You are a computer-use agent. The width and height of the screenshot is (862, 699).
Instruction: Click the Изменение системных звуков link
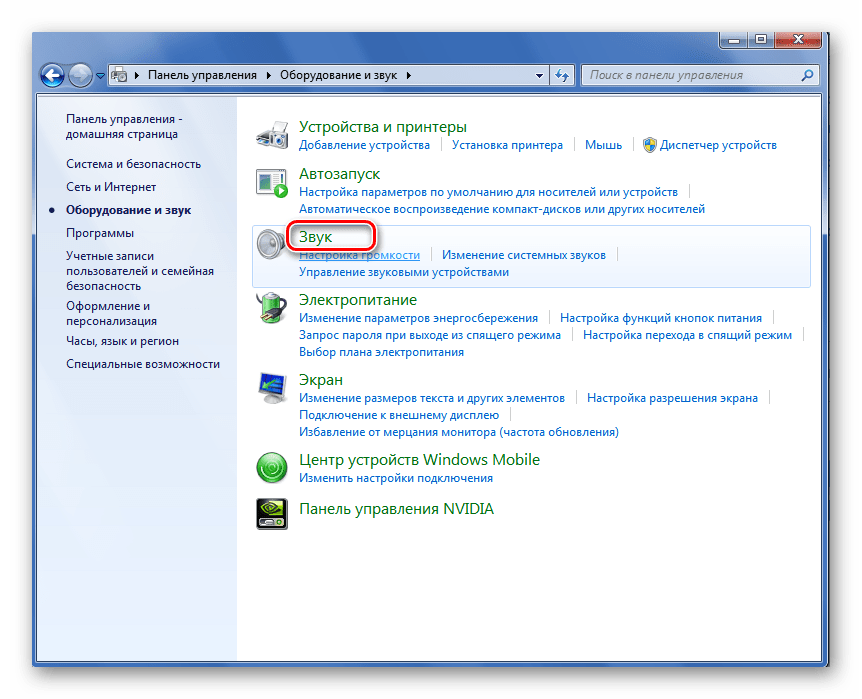523,255
